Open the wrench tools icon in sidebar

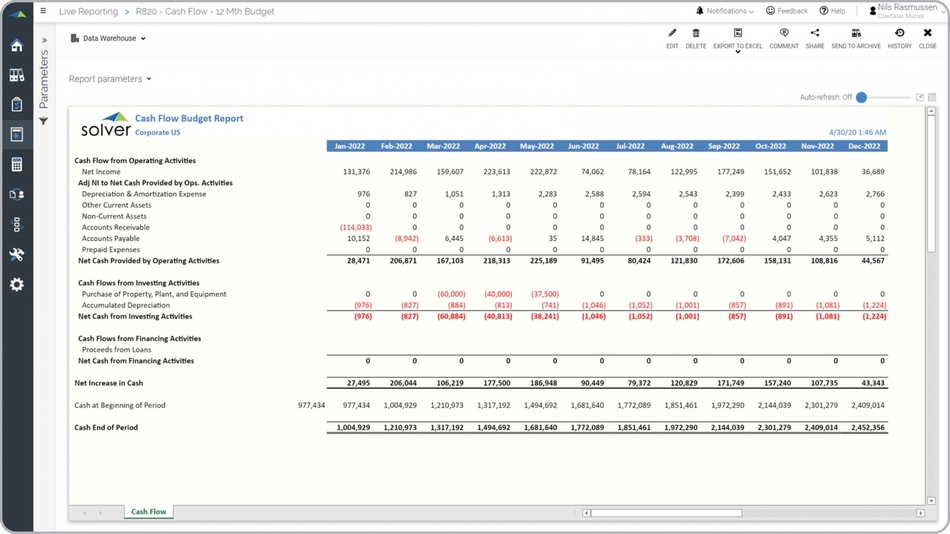[x=16, y=255]
